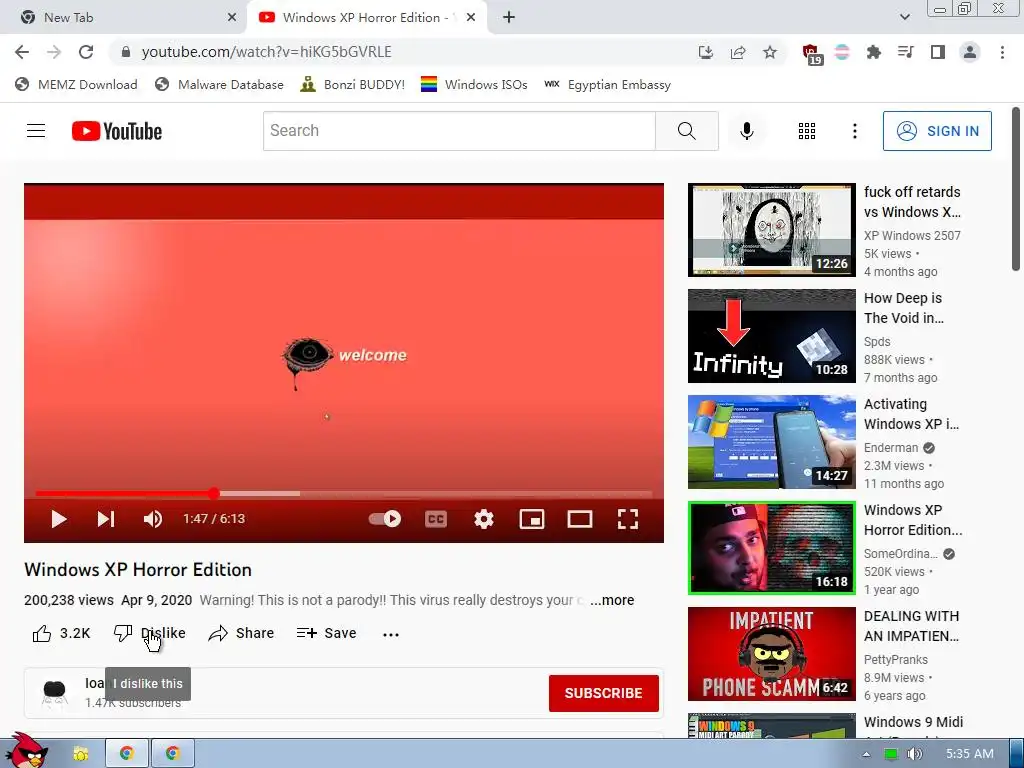Expand description with ...more

point(612,600)
